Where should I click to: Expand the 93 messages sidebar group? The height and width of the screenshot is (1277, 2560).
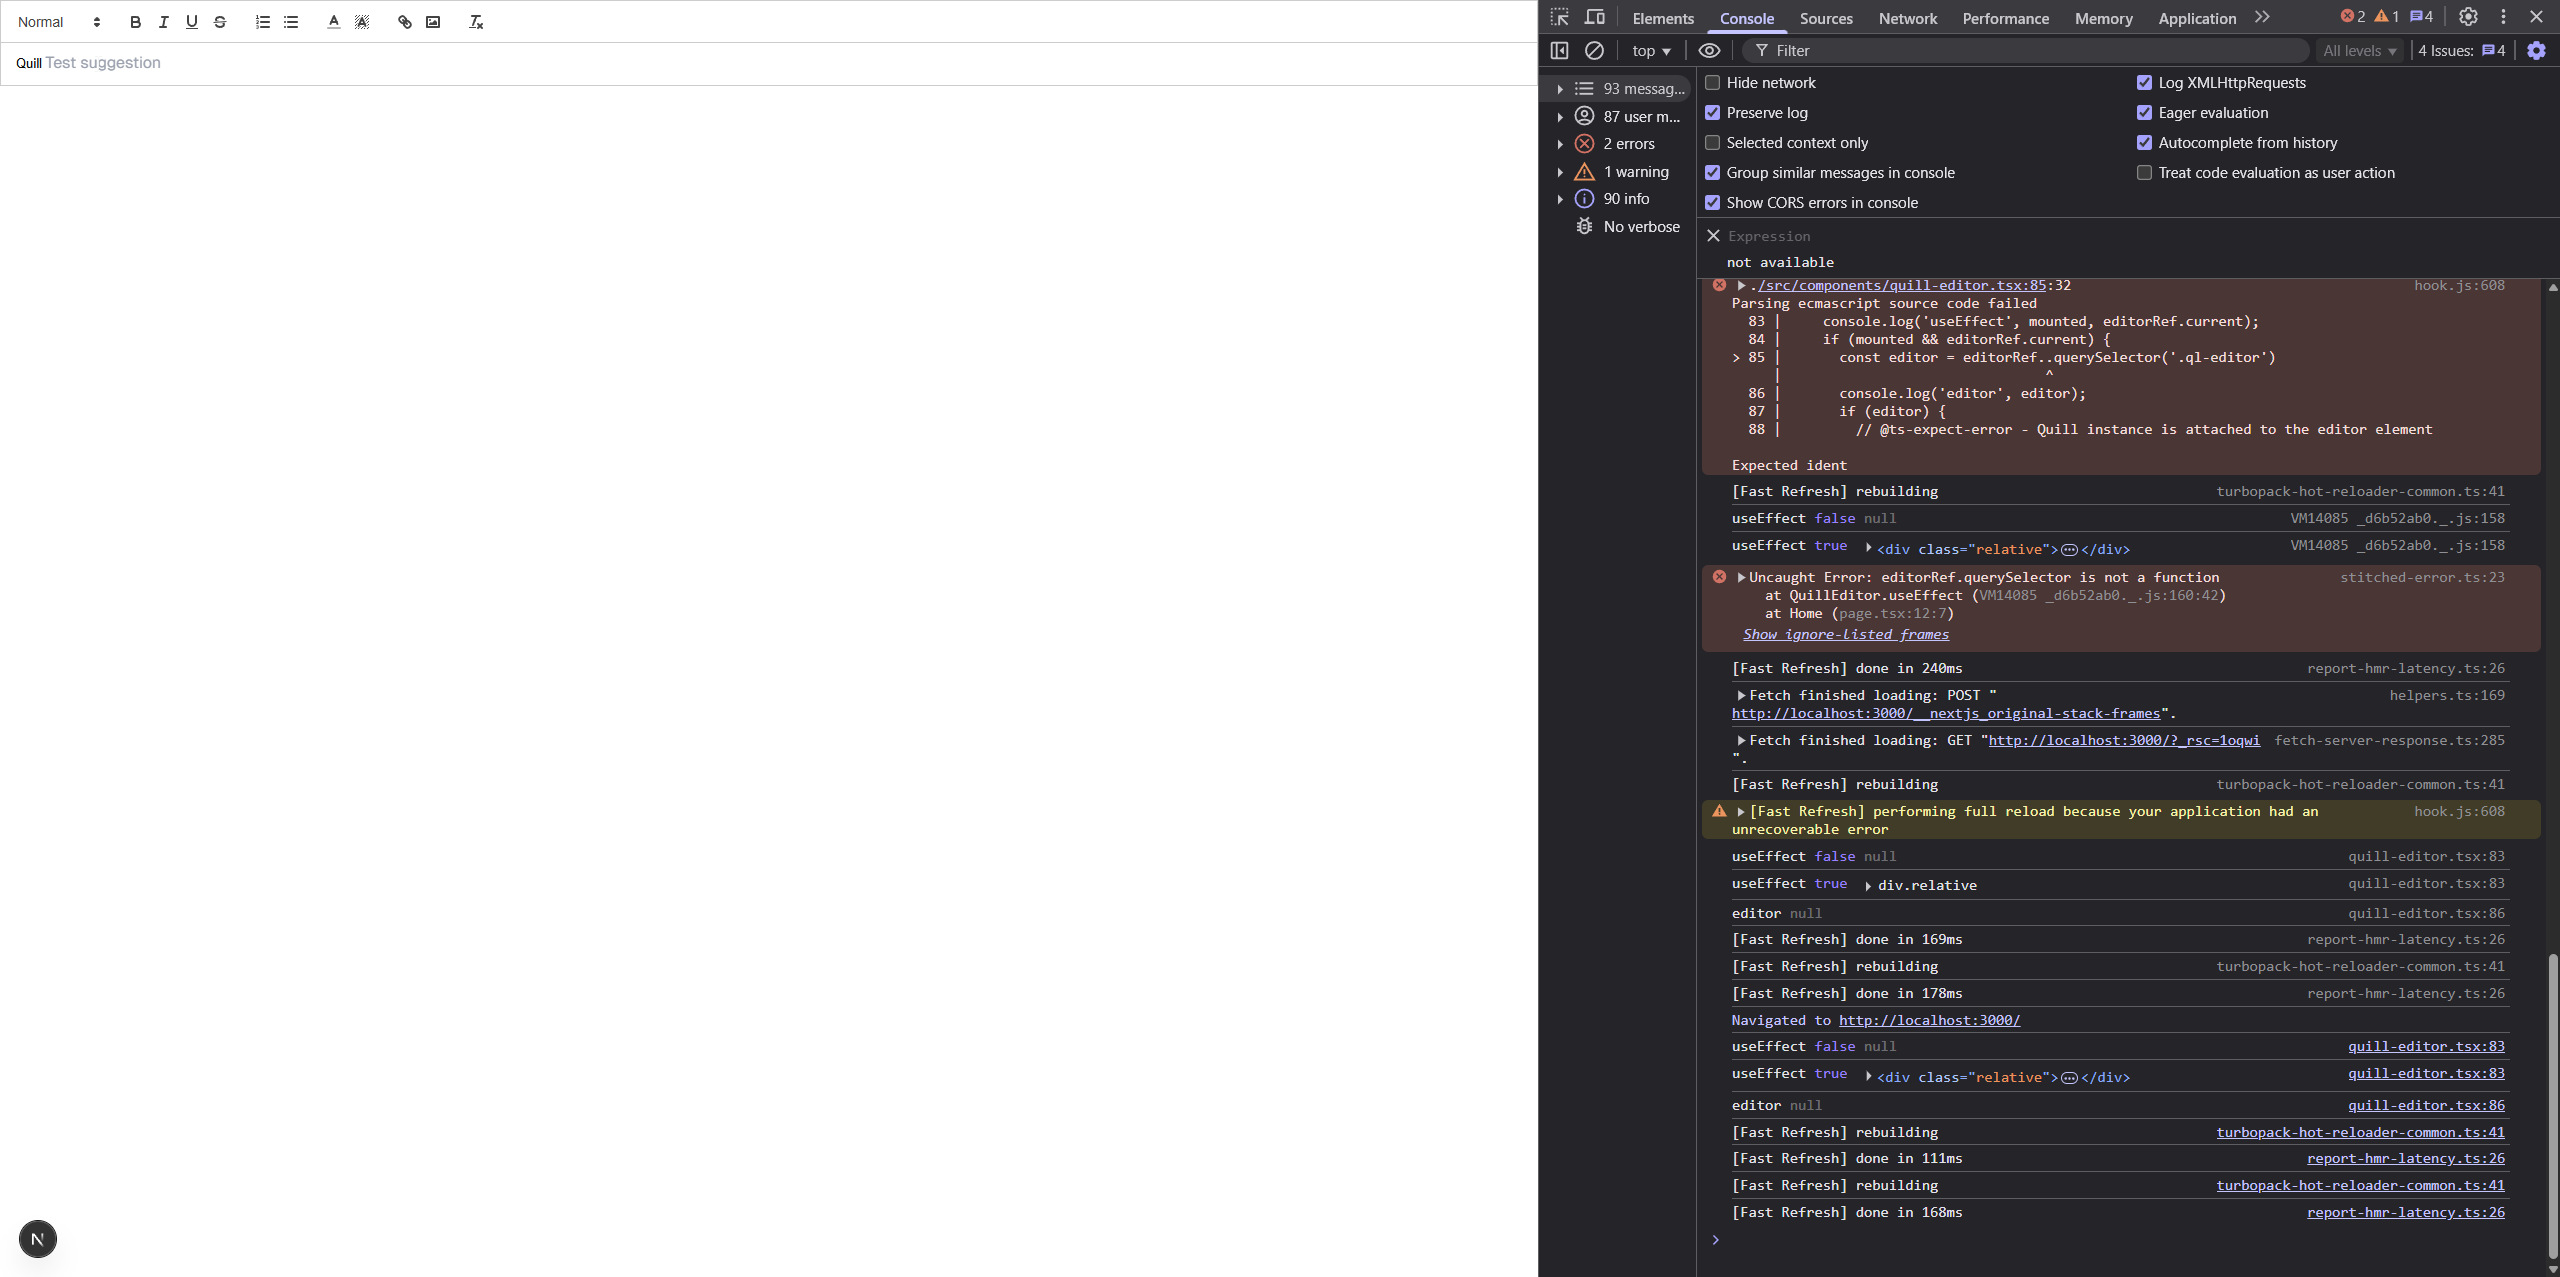pyautogui.click(x=1560, y=89)
